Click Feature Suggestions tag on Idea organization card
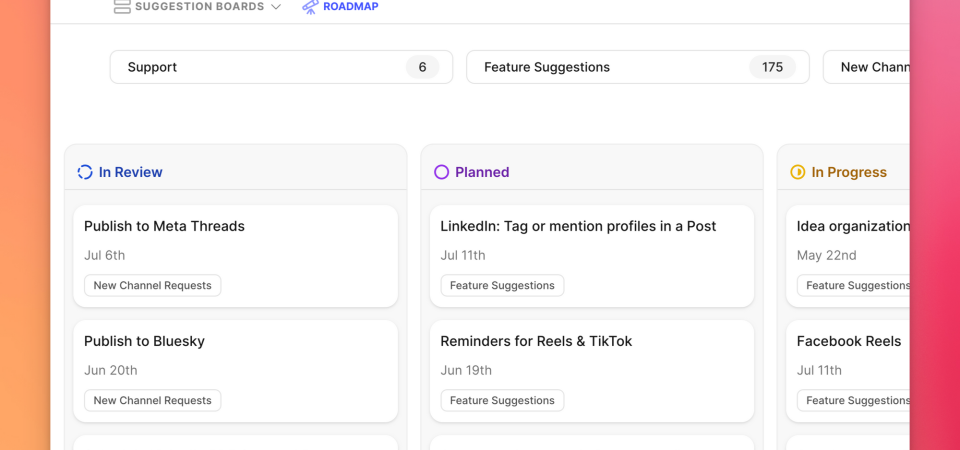The image size is (960, 450). [853, 285]
